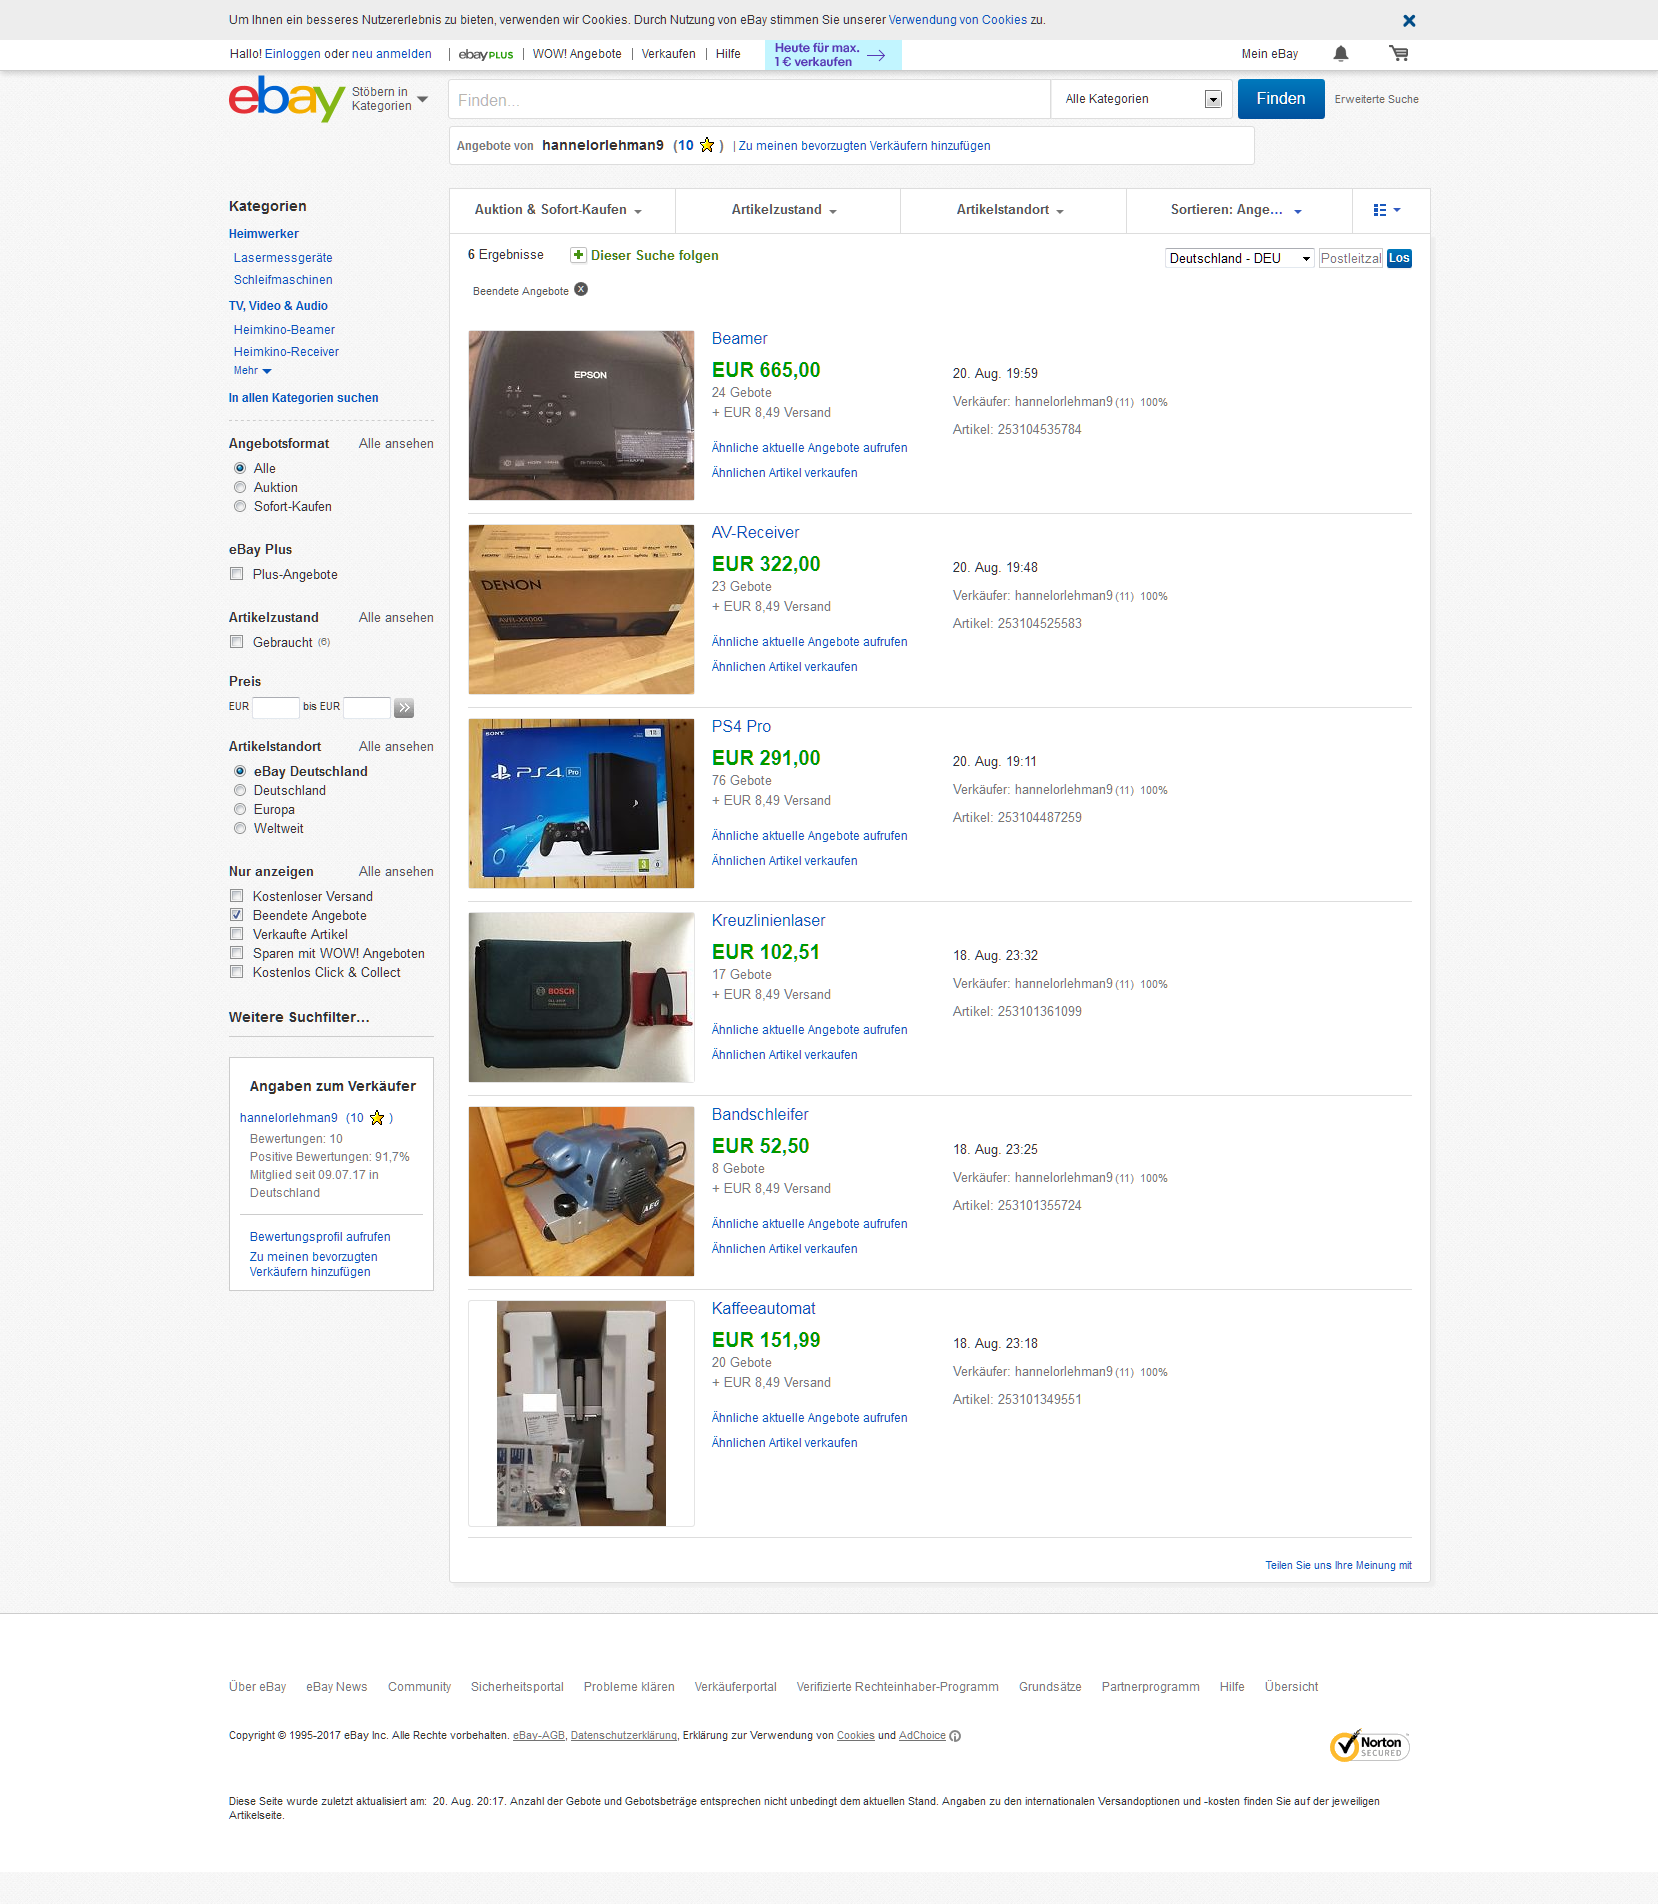Click Einloggen link

pyautogui.click(x=293, y=54)
